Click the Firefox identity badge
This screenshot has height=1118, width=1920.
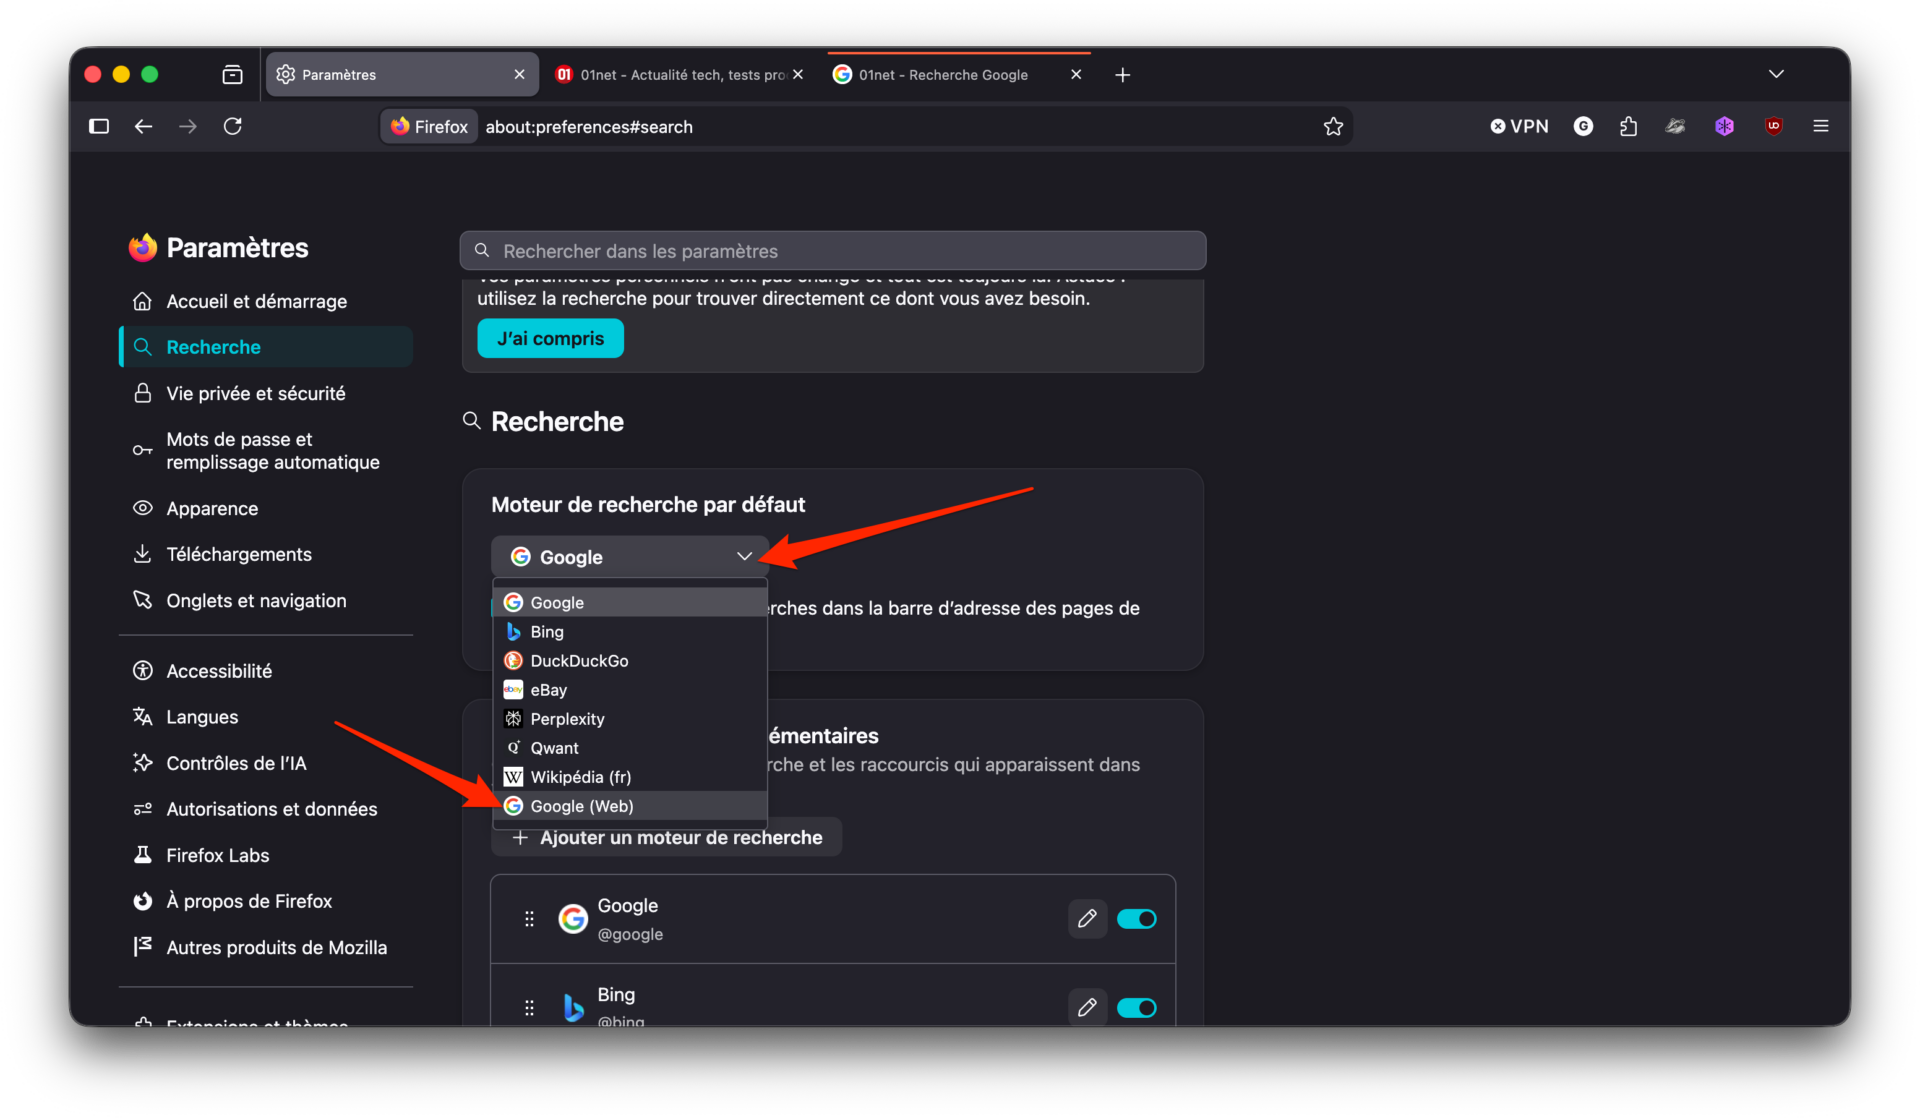[429, 127]
